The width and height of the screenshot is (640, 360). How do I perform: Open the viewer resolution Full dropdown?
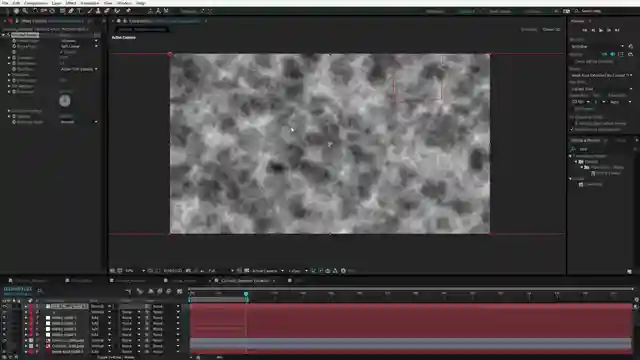(221, 271)
